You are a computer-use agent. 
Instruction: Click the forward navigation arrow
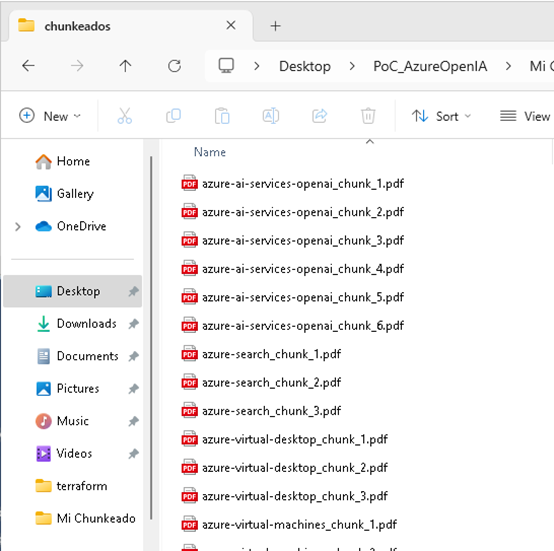pyautogui.click(x=77, y=66)
